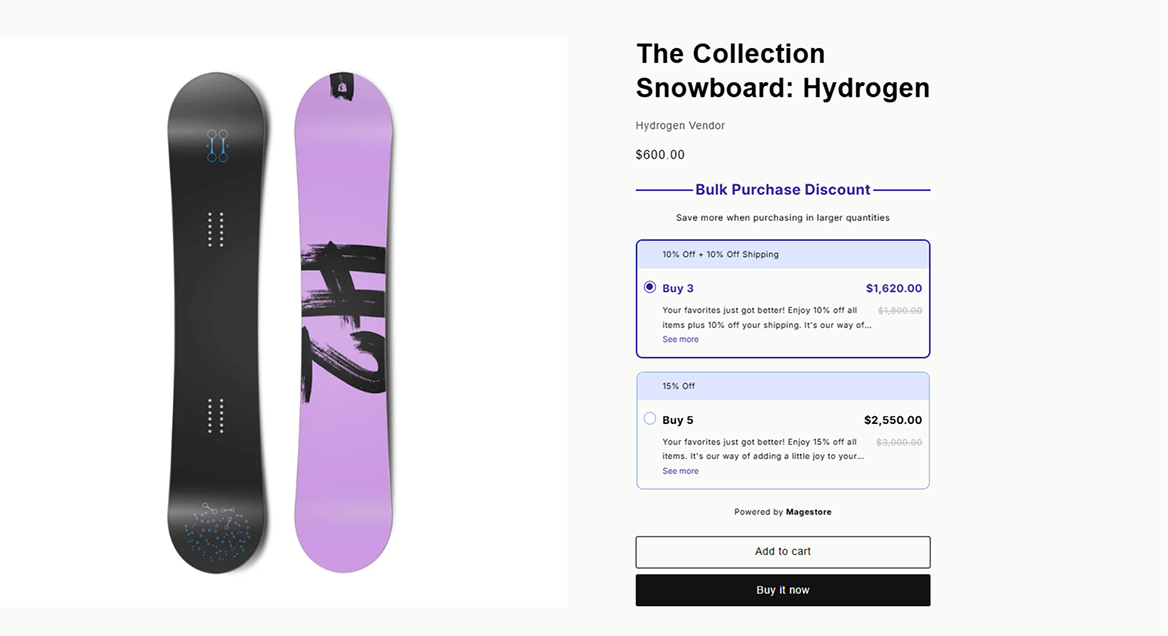This screenshot has width=1168, height=636.
Task: Click the Add to cart button
Action: coord(783,552)
